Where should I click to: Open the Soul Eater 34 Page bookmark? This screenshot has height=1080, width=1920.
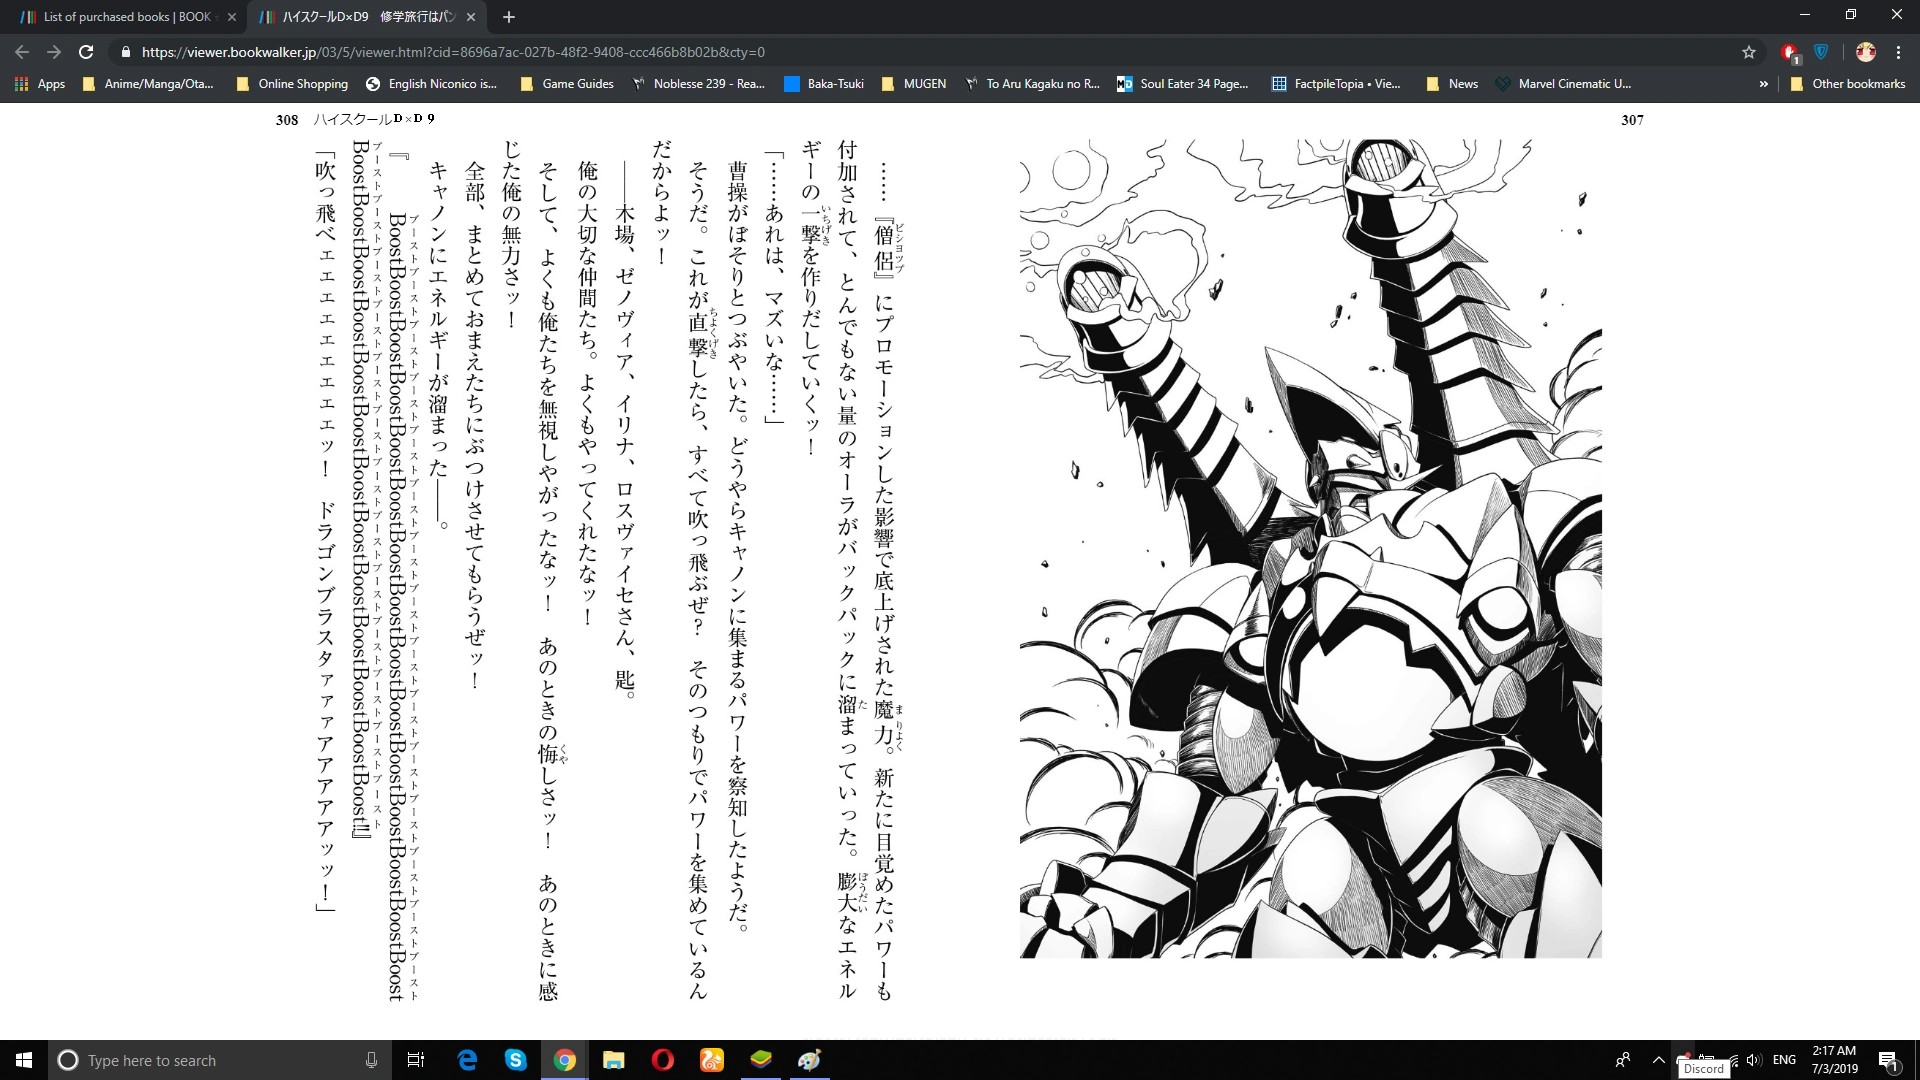1183,84
